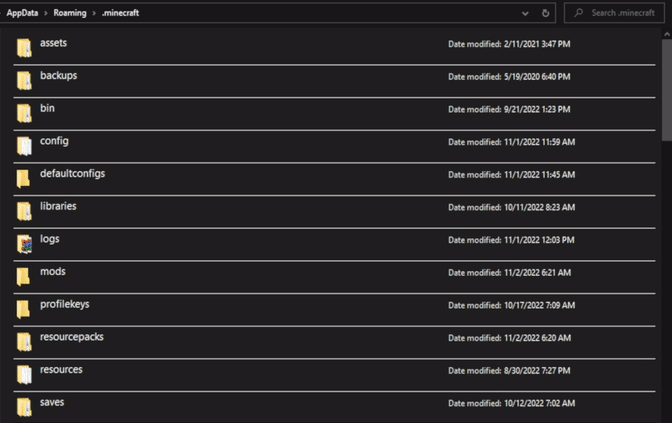Click the assets folder icon
The image size is (672, 423).
[x=24, y=48]
